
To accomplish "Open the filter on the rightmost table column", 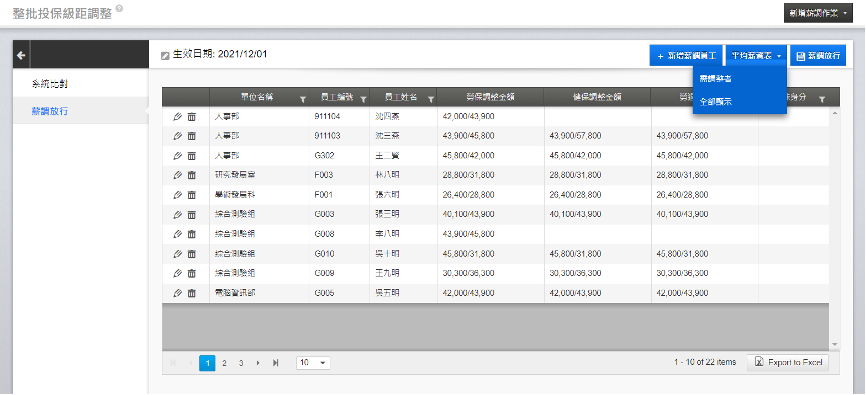I will (x=822, y=99).
